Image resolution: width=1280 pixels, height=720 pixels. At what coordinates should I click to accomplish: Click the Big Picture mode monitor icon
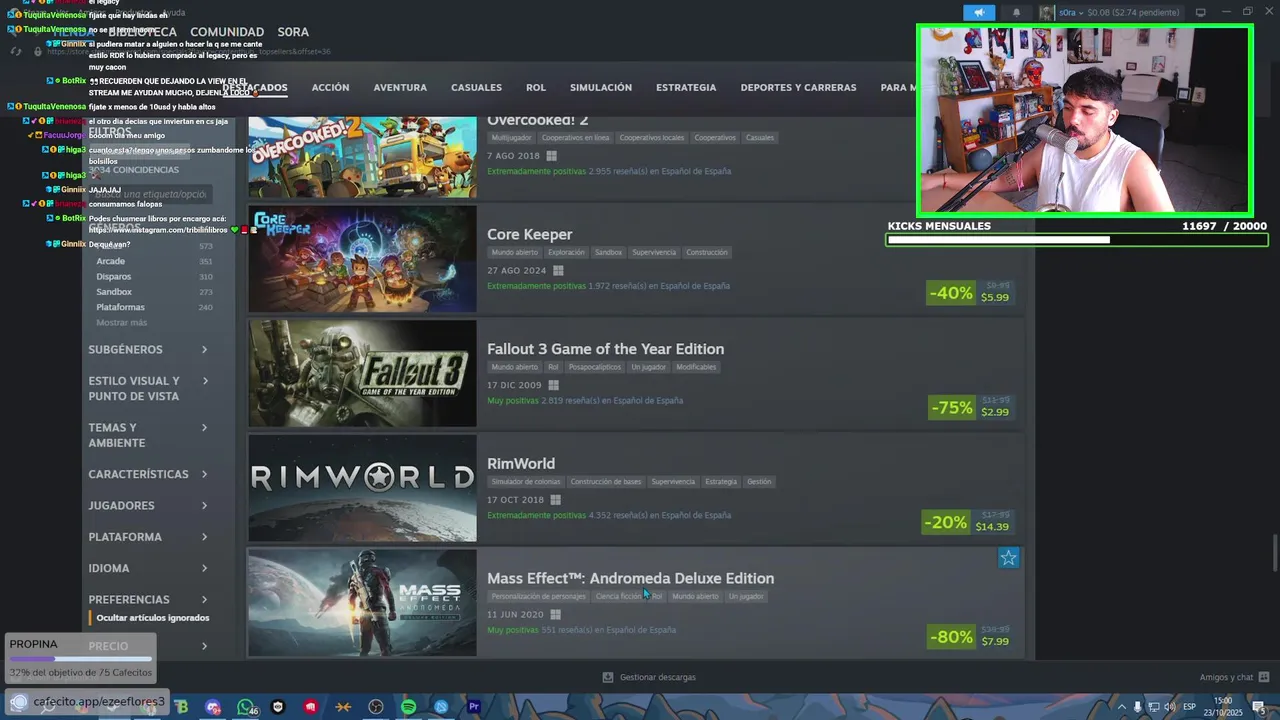tap(1200, 12)
